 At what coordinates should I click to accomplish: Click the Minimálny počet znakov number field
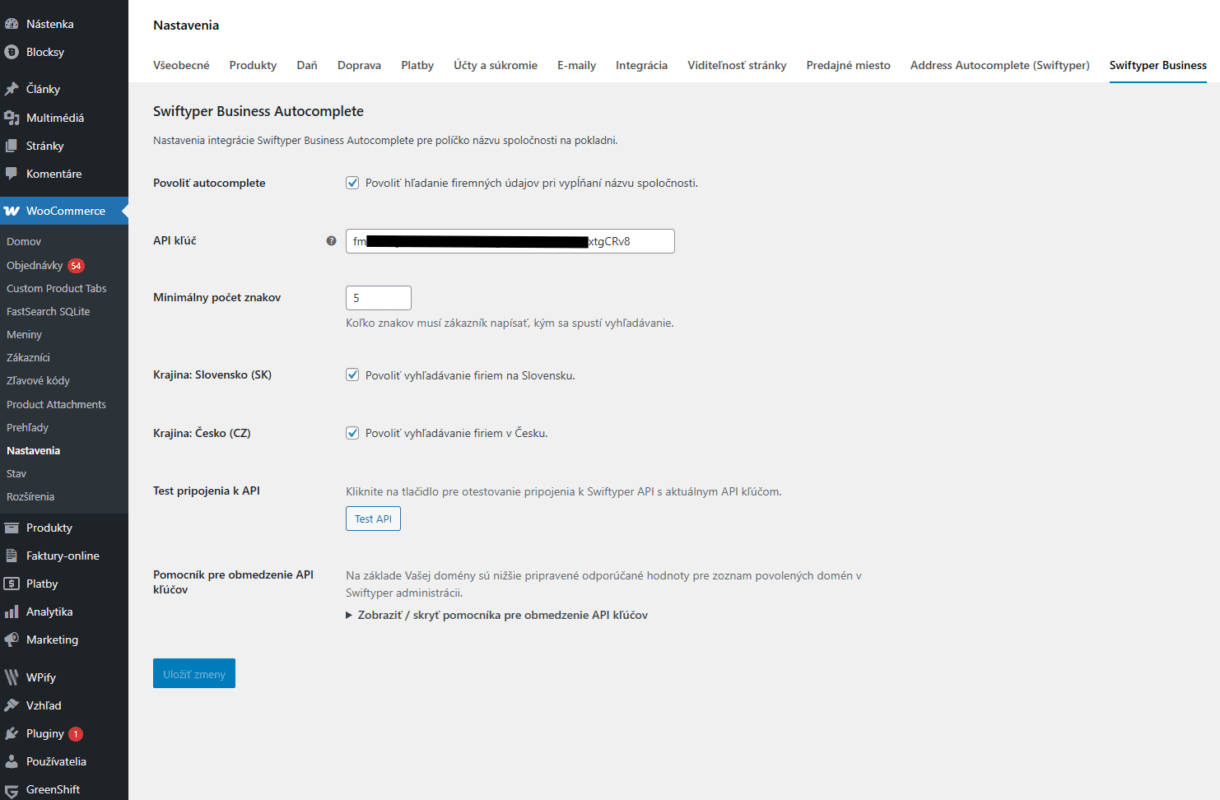pyautogui.click(x=378, y=298)
